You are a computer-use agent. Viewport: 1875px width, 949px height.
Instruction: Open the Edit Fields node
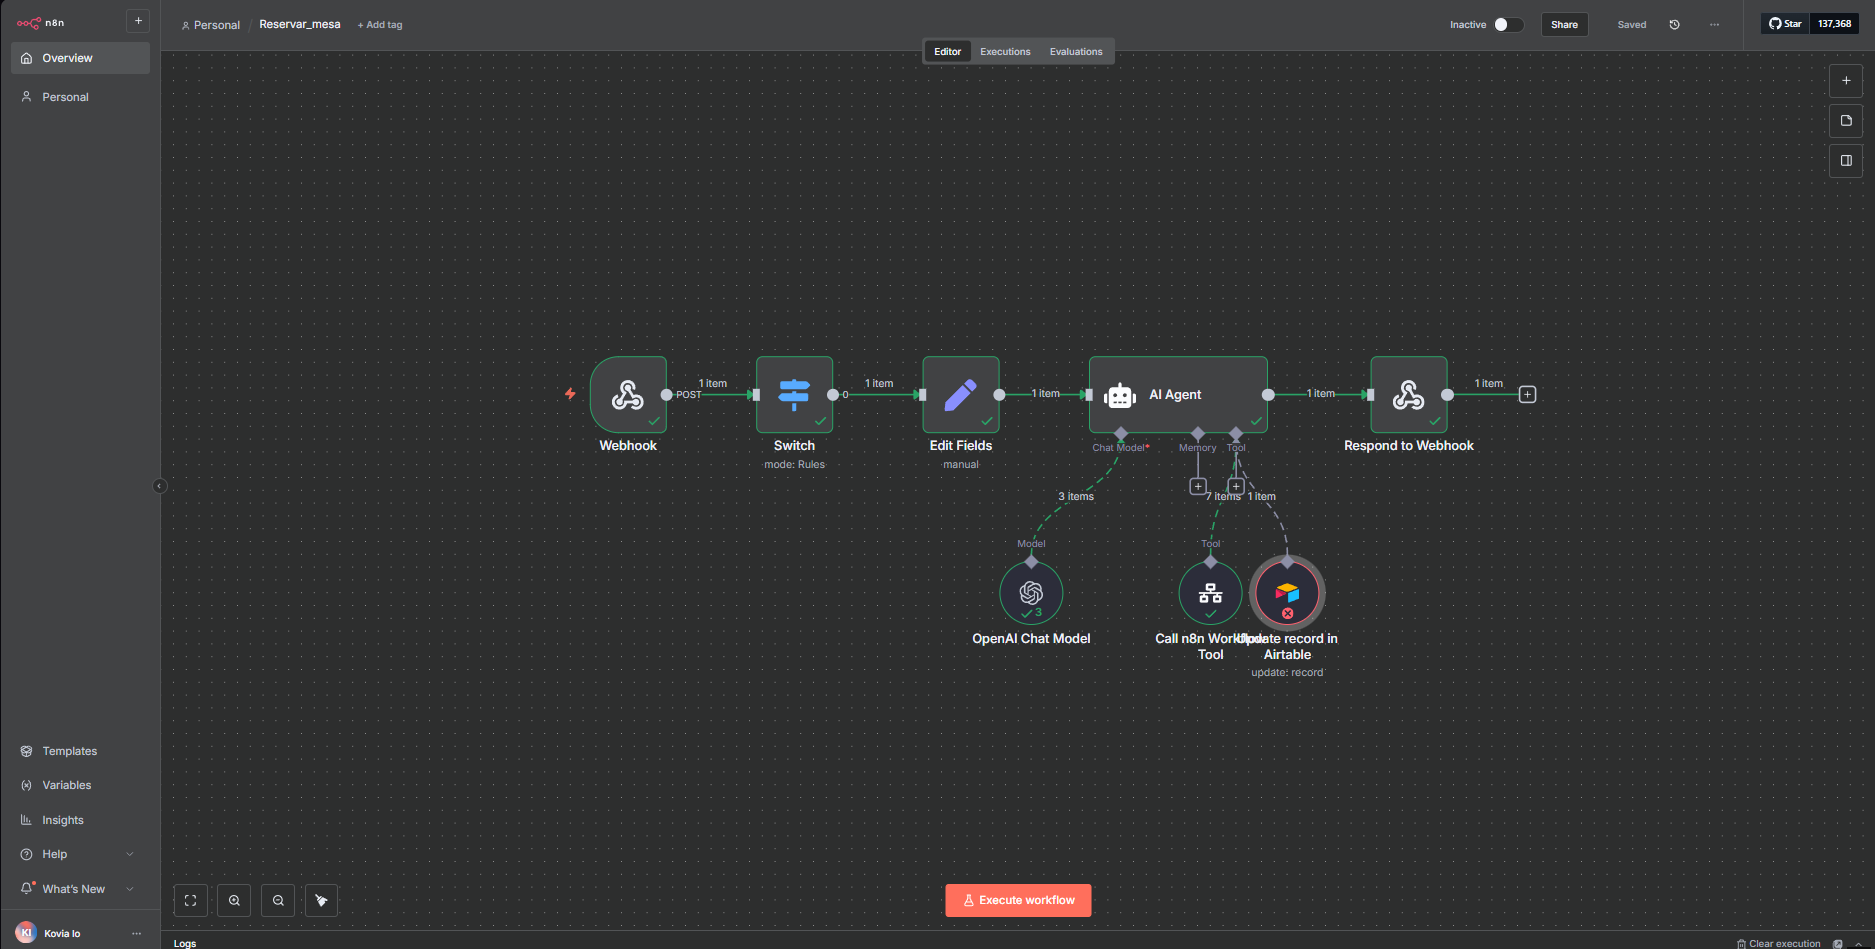[960, 395]
